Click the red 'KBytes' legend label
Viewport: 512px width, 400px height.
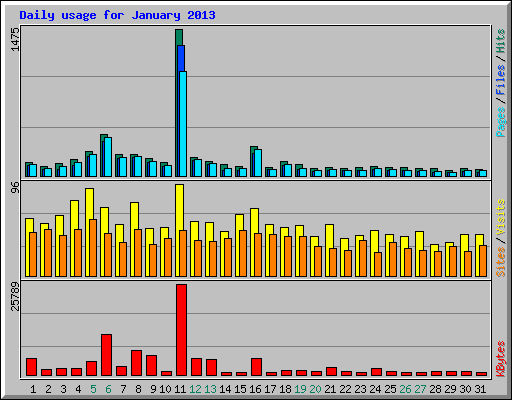501,359
